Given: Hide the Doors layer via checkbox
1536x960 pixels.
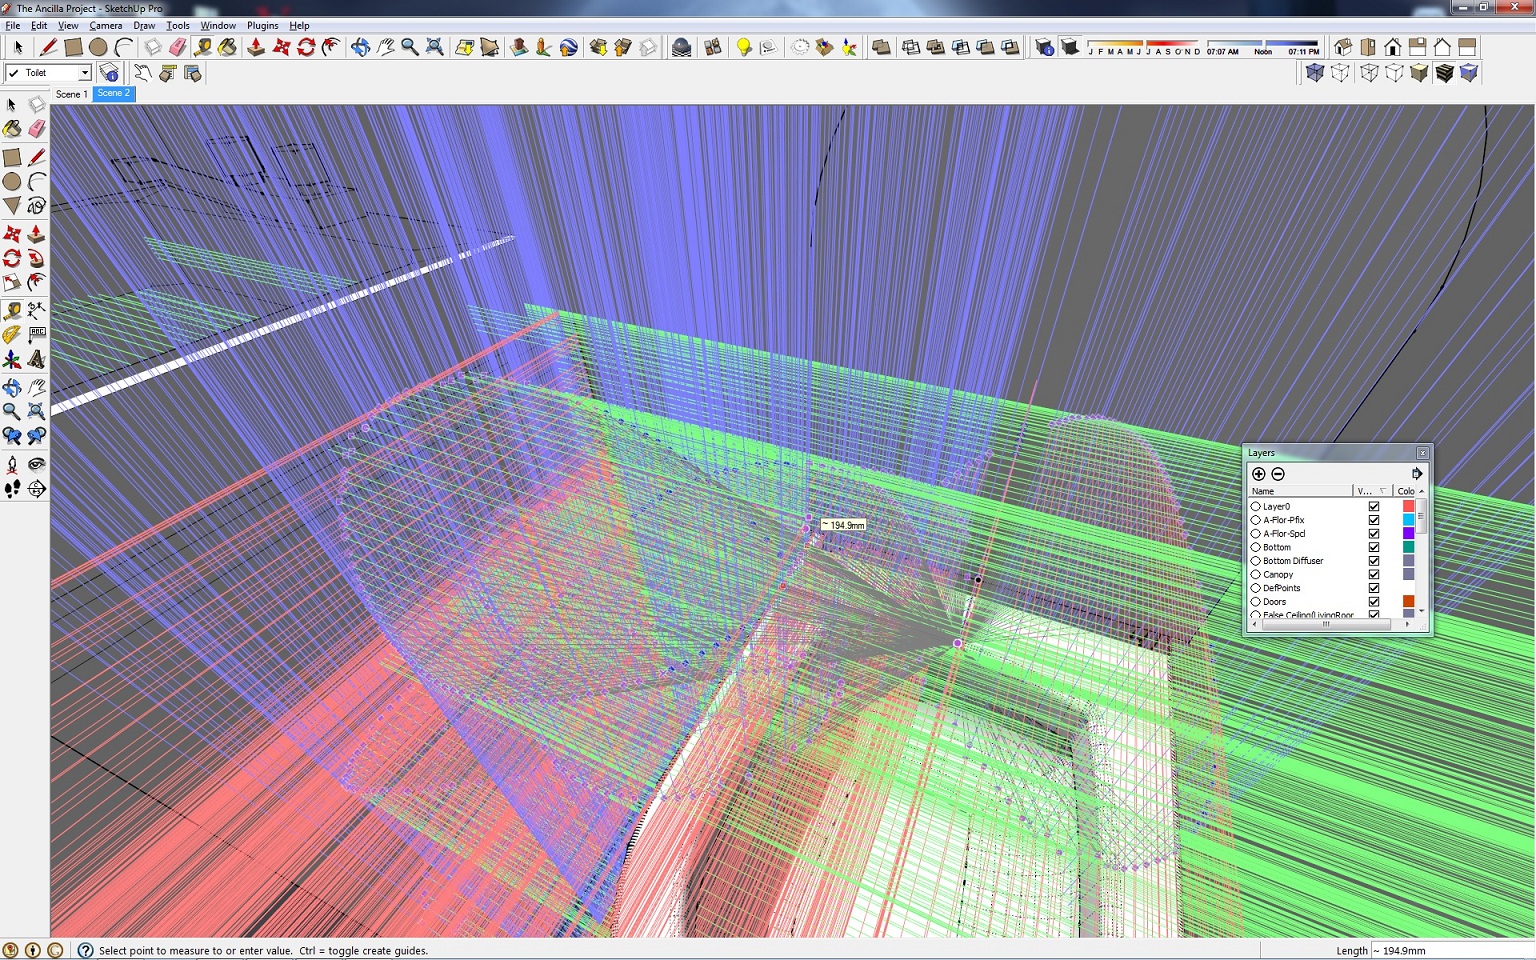Looking at the screenshot, I should [x=1374, y=602].
